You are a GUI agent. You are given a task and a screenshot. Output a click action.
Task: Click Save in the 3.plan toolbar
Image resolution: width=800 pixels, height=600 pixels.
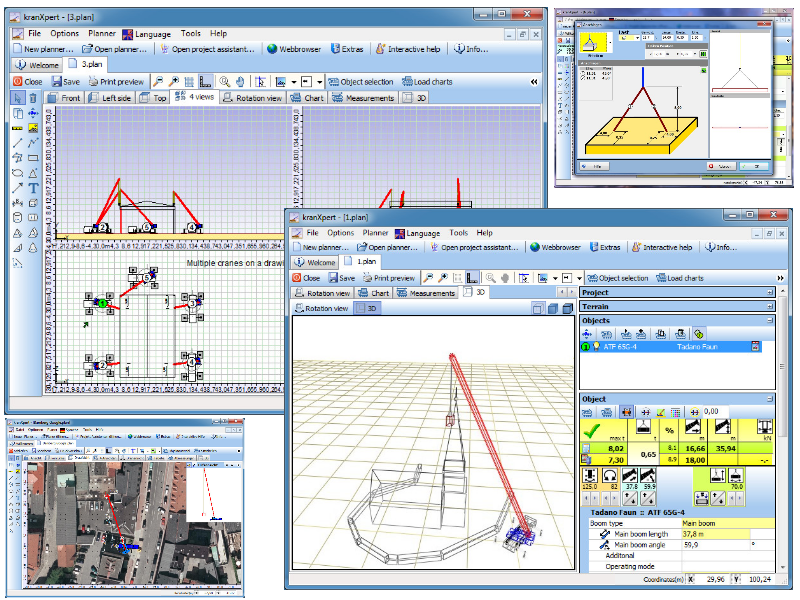click(x=66, y=81)
